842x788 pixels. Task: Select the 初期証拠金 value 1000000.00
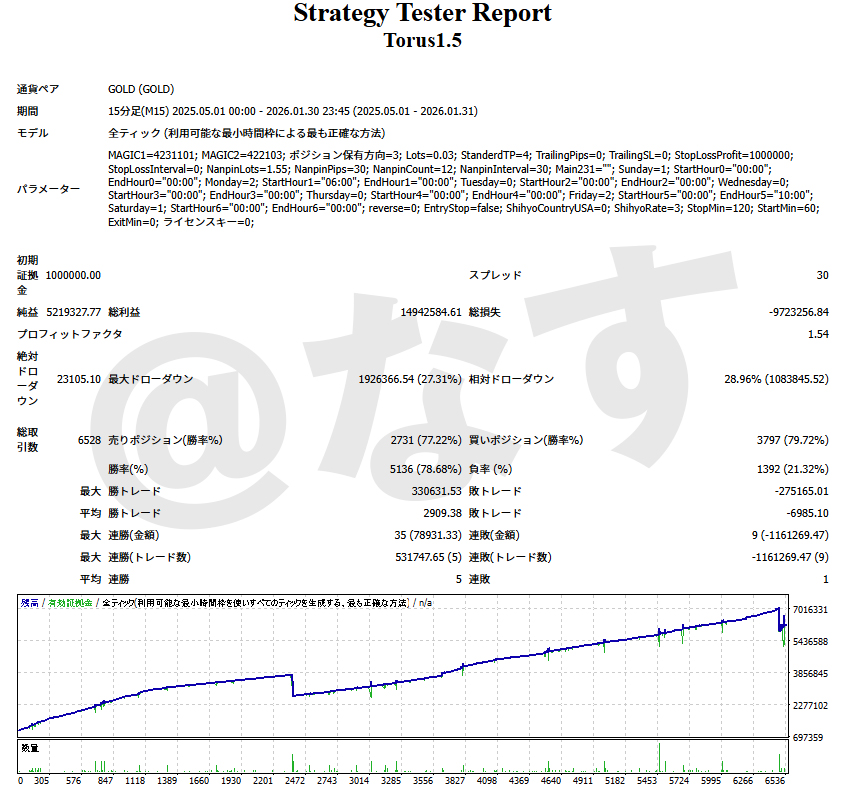(x=73, y=275)
